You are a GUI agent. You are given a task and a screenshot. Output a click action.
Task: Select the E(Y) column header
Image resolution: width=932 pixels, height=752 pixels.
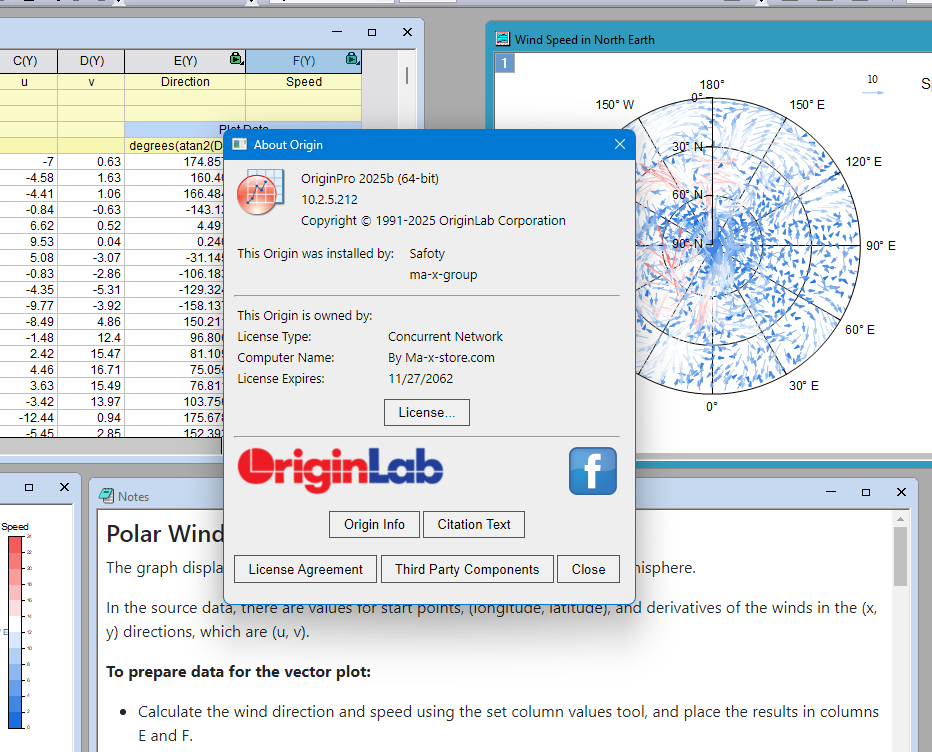coord(185,61)
